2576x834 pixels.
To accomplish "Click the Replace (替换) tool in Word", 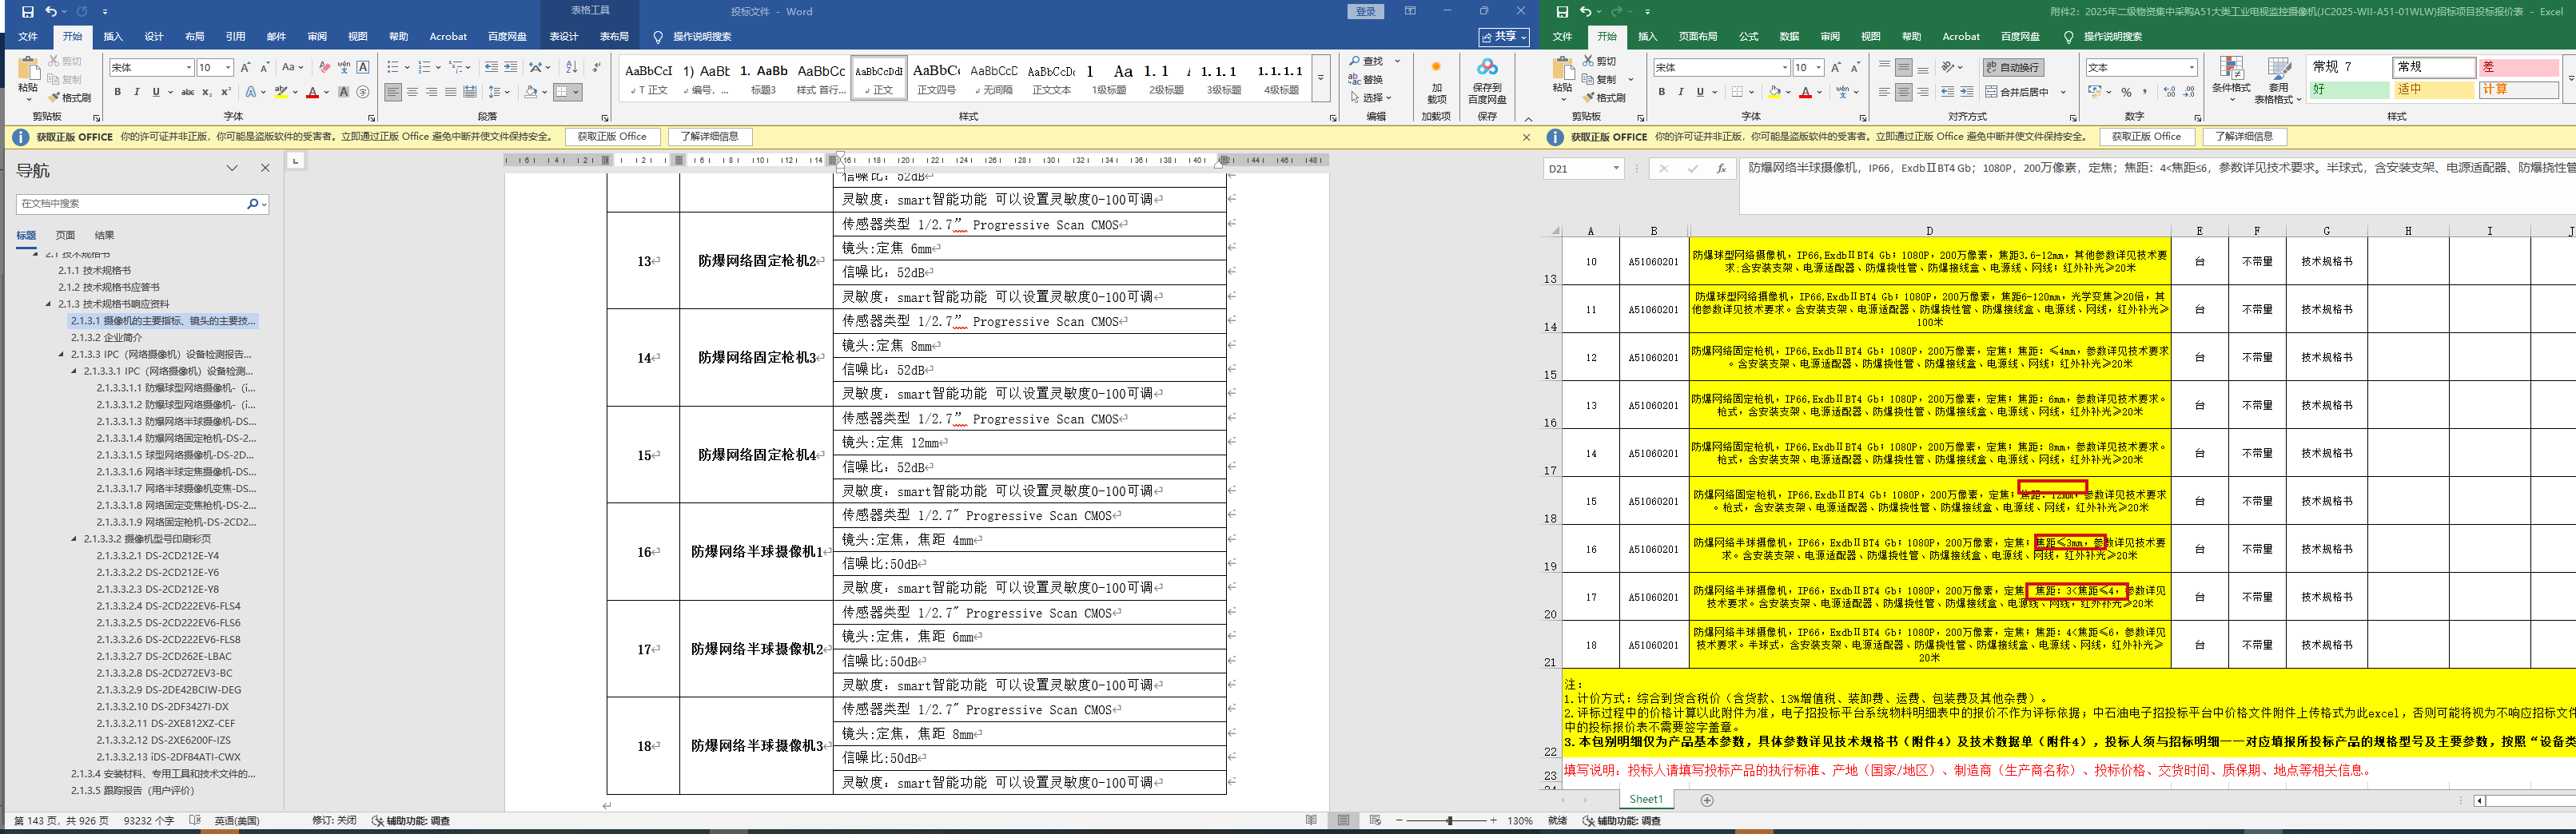I will click(1366, 80).
